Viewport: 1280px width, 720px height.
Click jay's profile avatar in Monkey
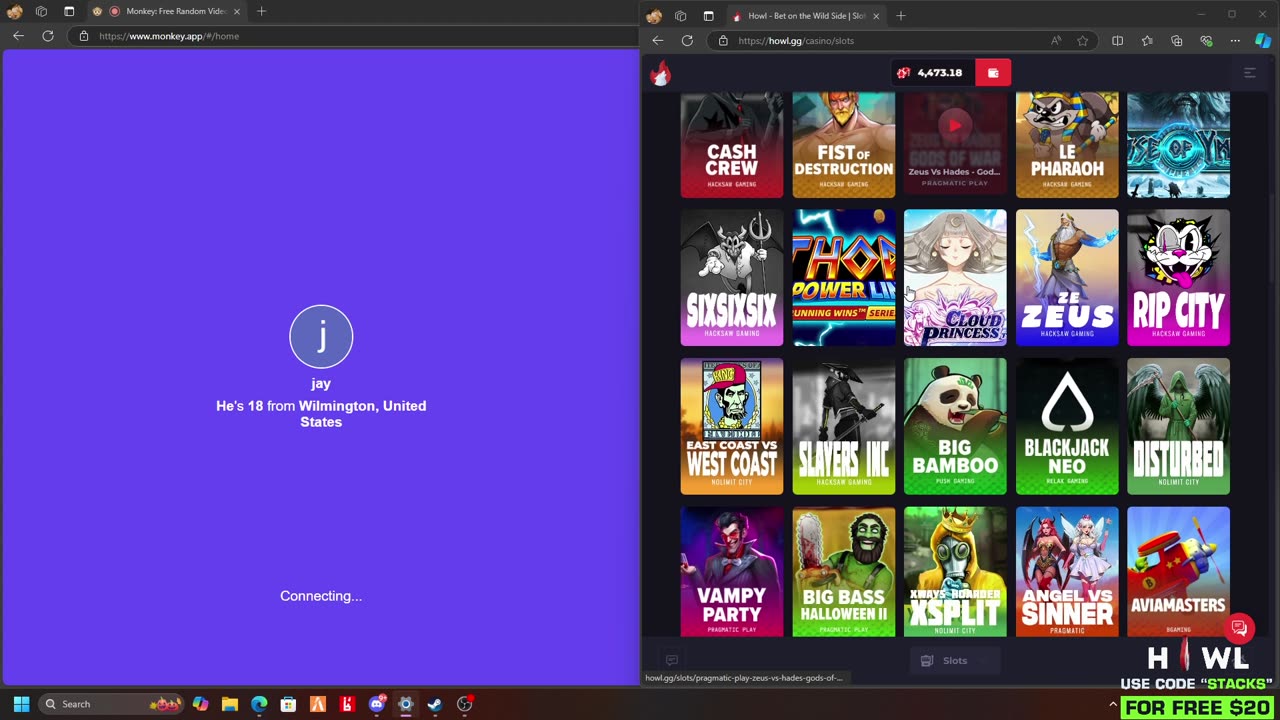click(321, 337)
